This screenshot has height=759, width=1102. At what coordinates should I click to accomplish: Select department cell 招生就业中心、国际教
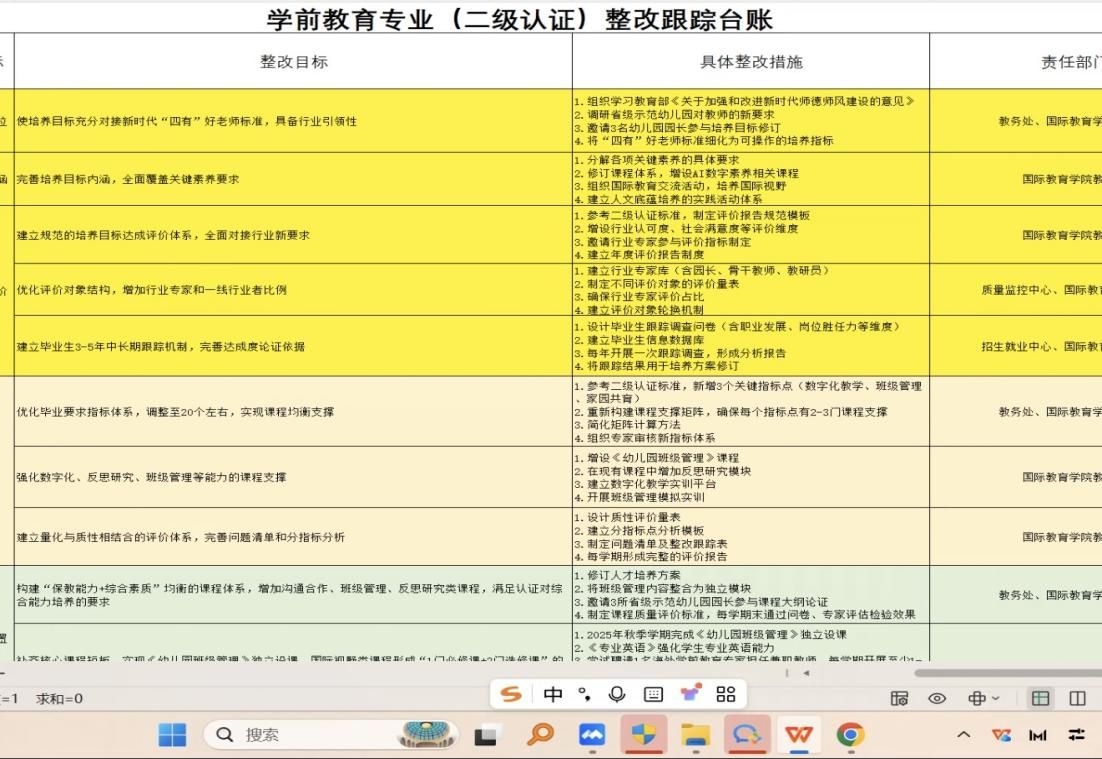[1016, 346]
